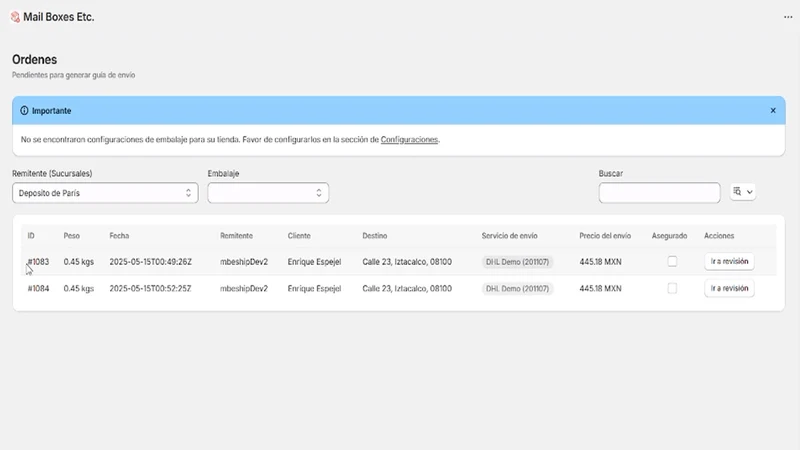Check Asegurado for order #1084

tap(672, 288)
